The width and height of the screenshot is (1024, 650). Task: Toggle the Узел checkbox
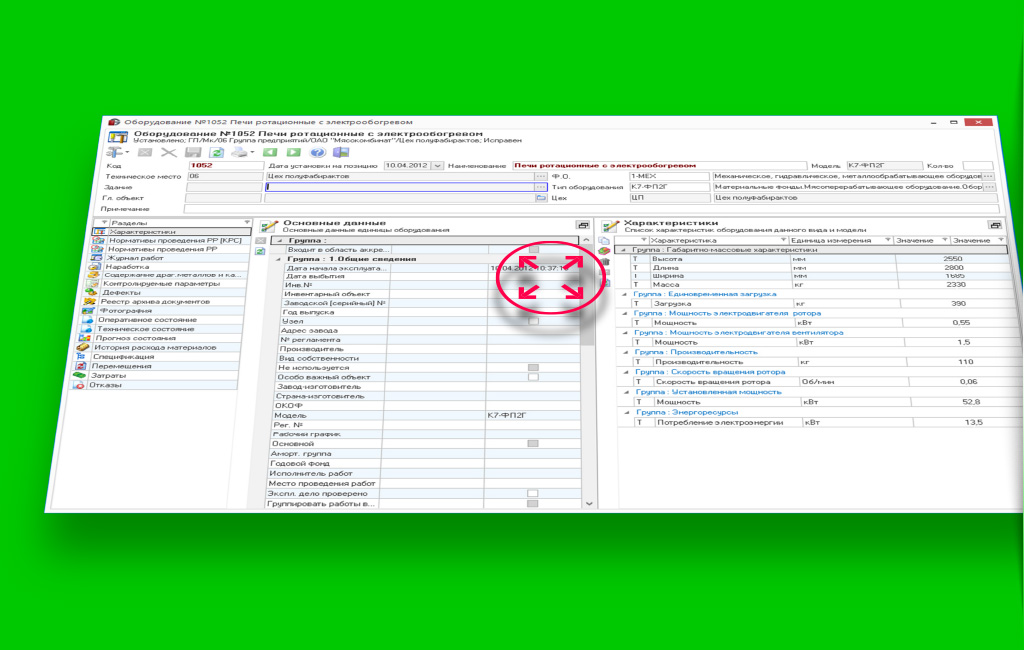coord(534,321)
